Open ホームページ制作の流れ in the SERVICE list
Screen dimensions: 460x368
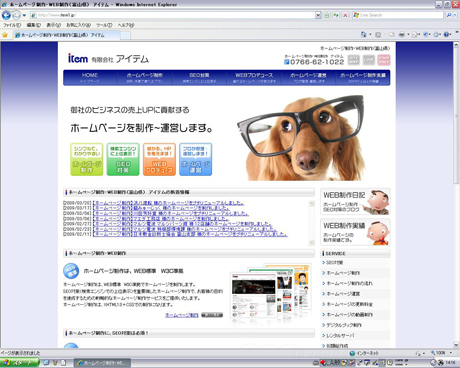tap(349, 283)
